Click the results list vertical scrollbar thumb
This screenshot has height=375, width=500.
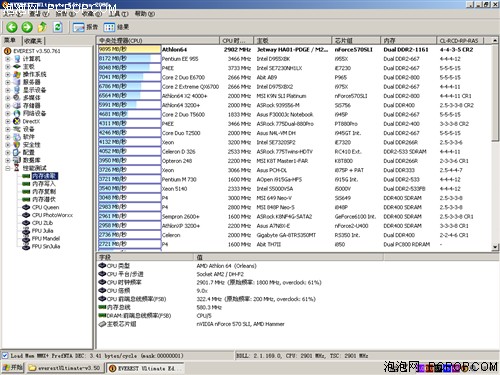[495, 94]
